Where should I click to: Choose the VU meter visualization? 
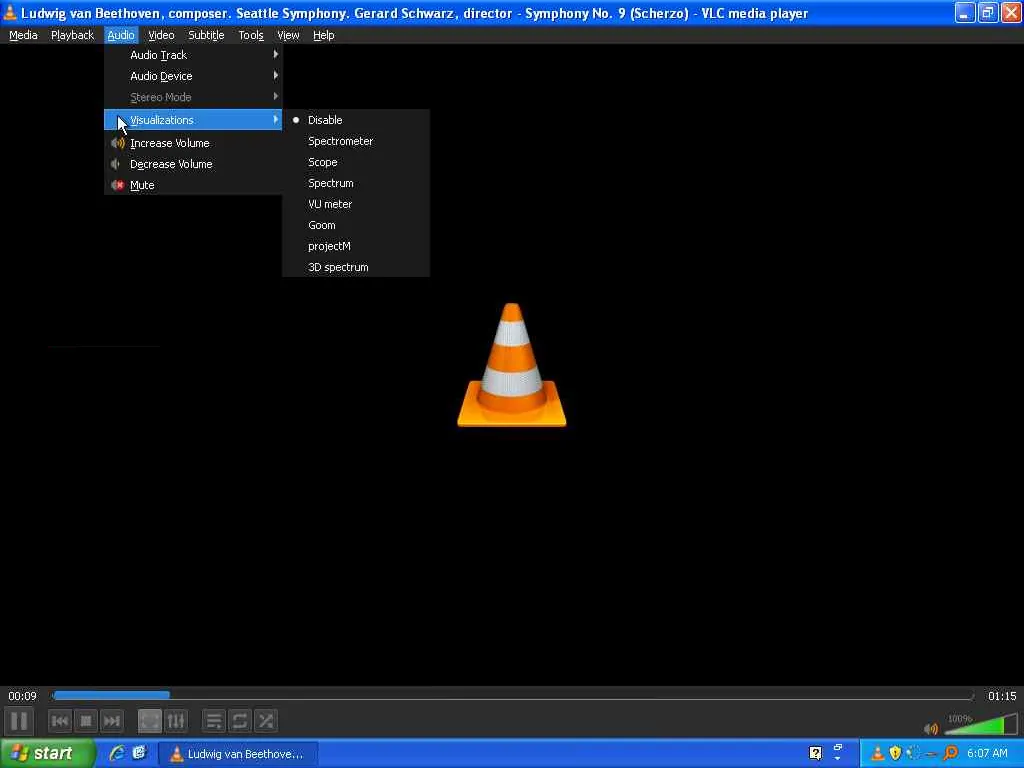tap(356, 204)
